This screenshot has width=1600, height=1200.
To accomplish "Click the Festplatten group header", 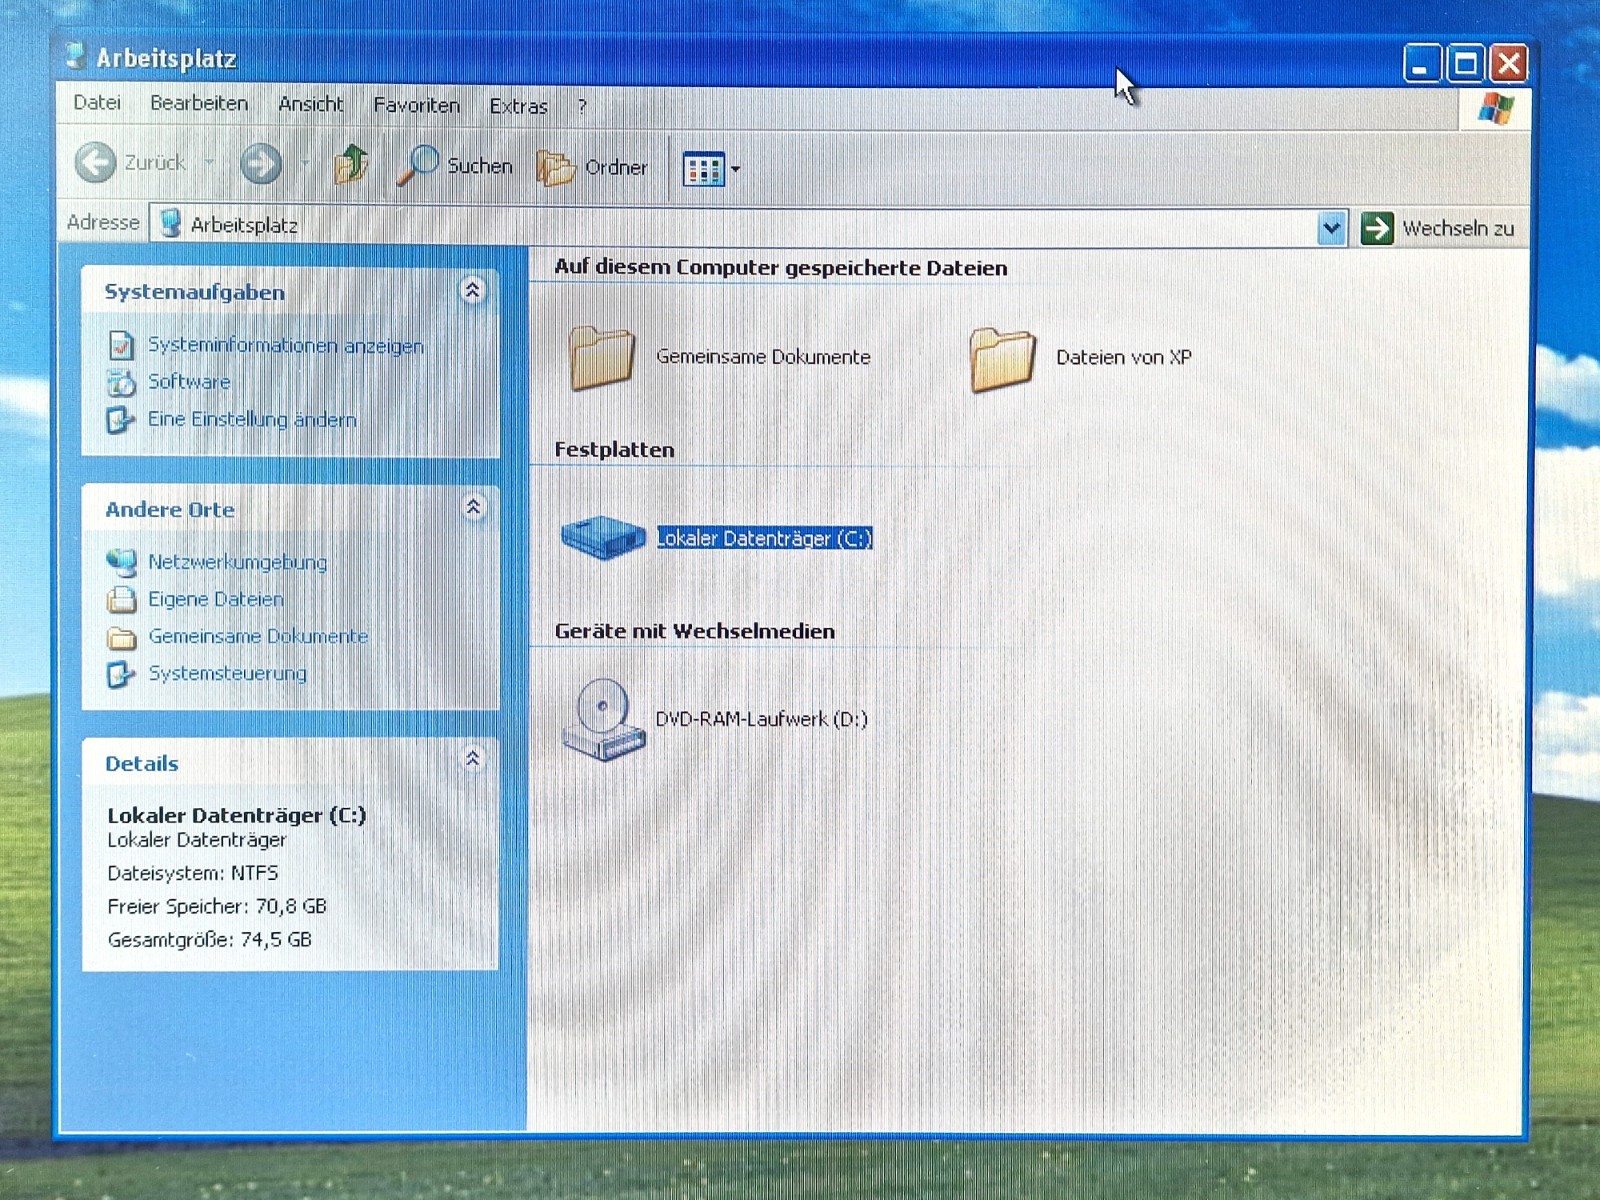I will coord(614,450).
